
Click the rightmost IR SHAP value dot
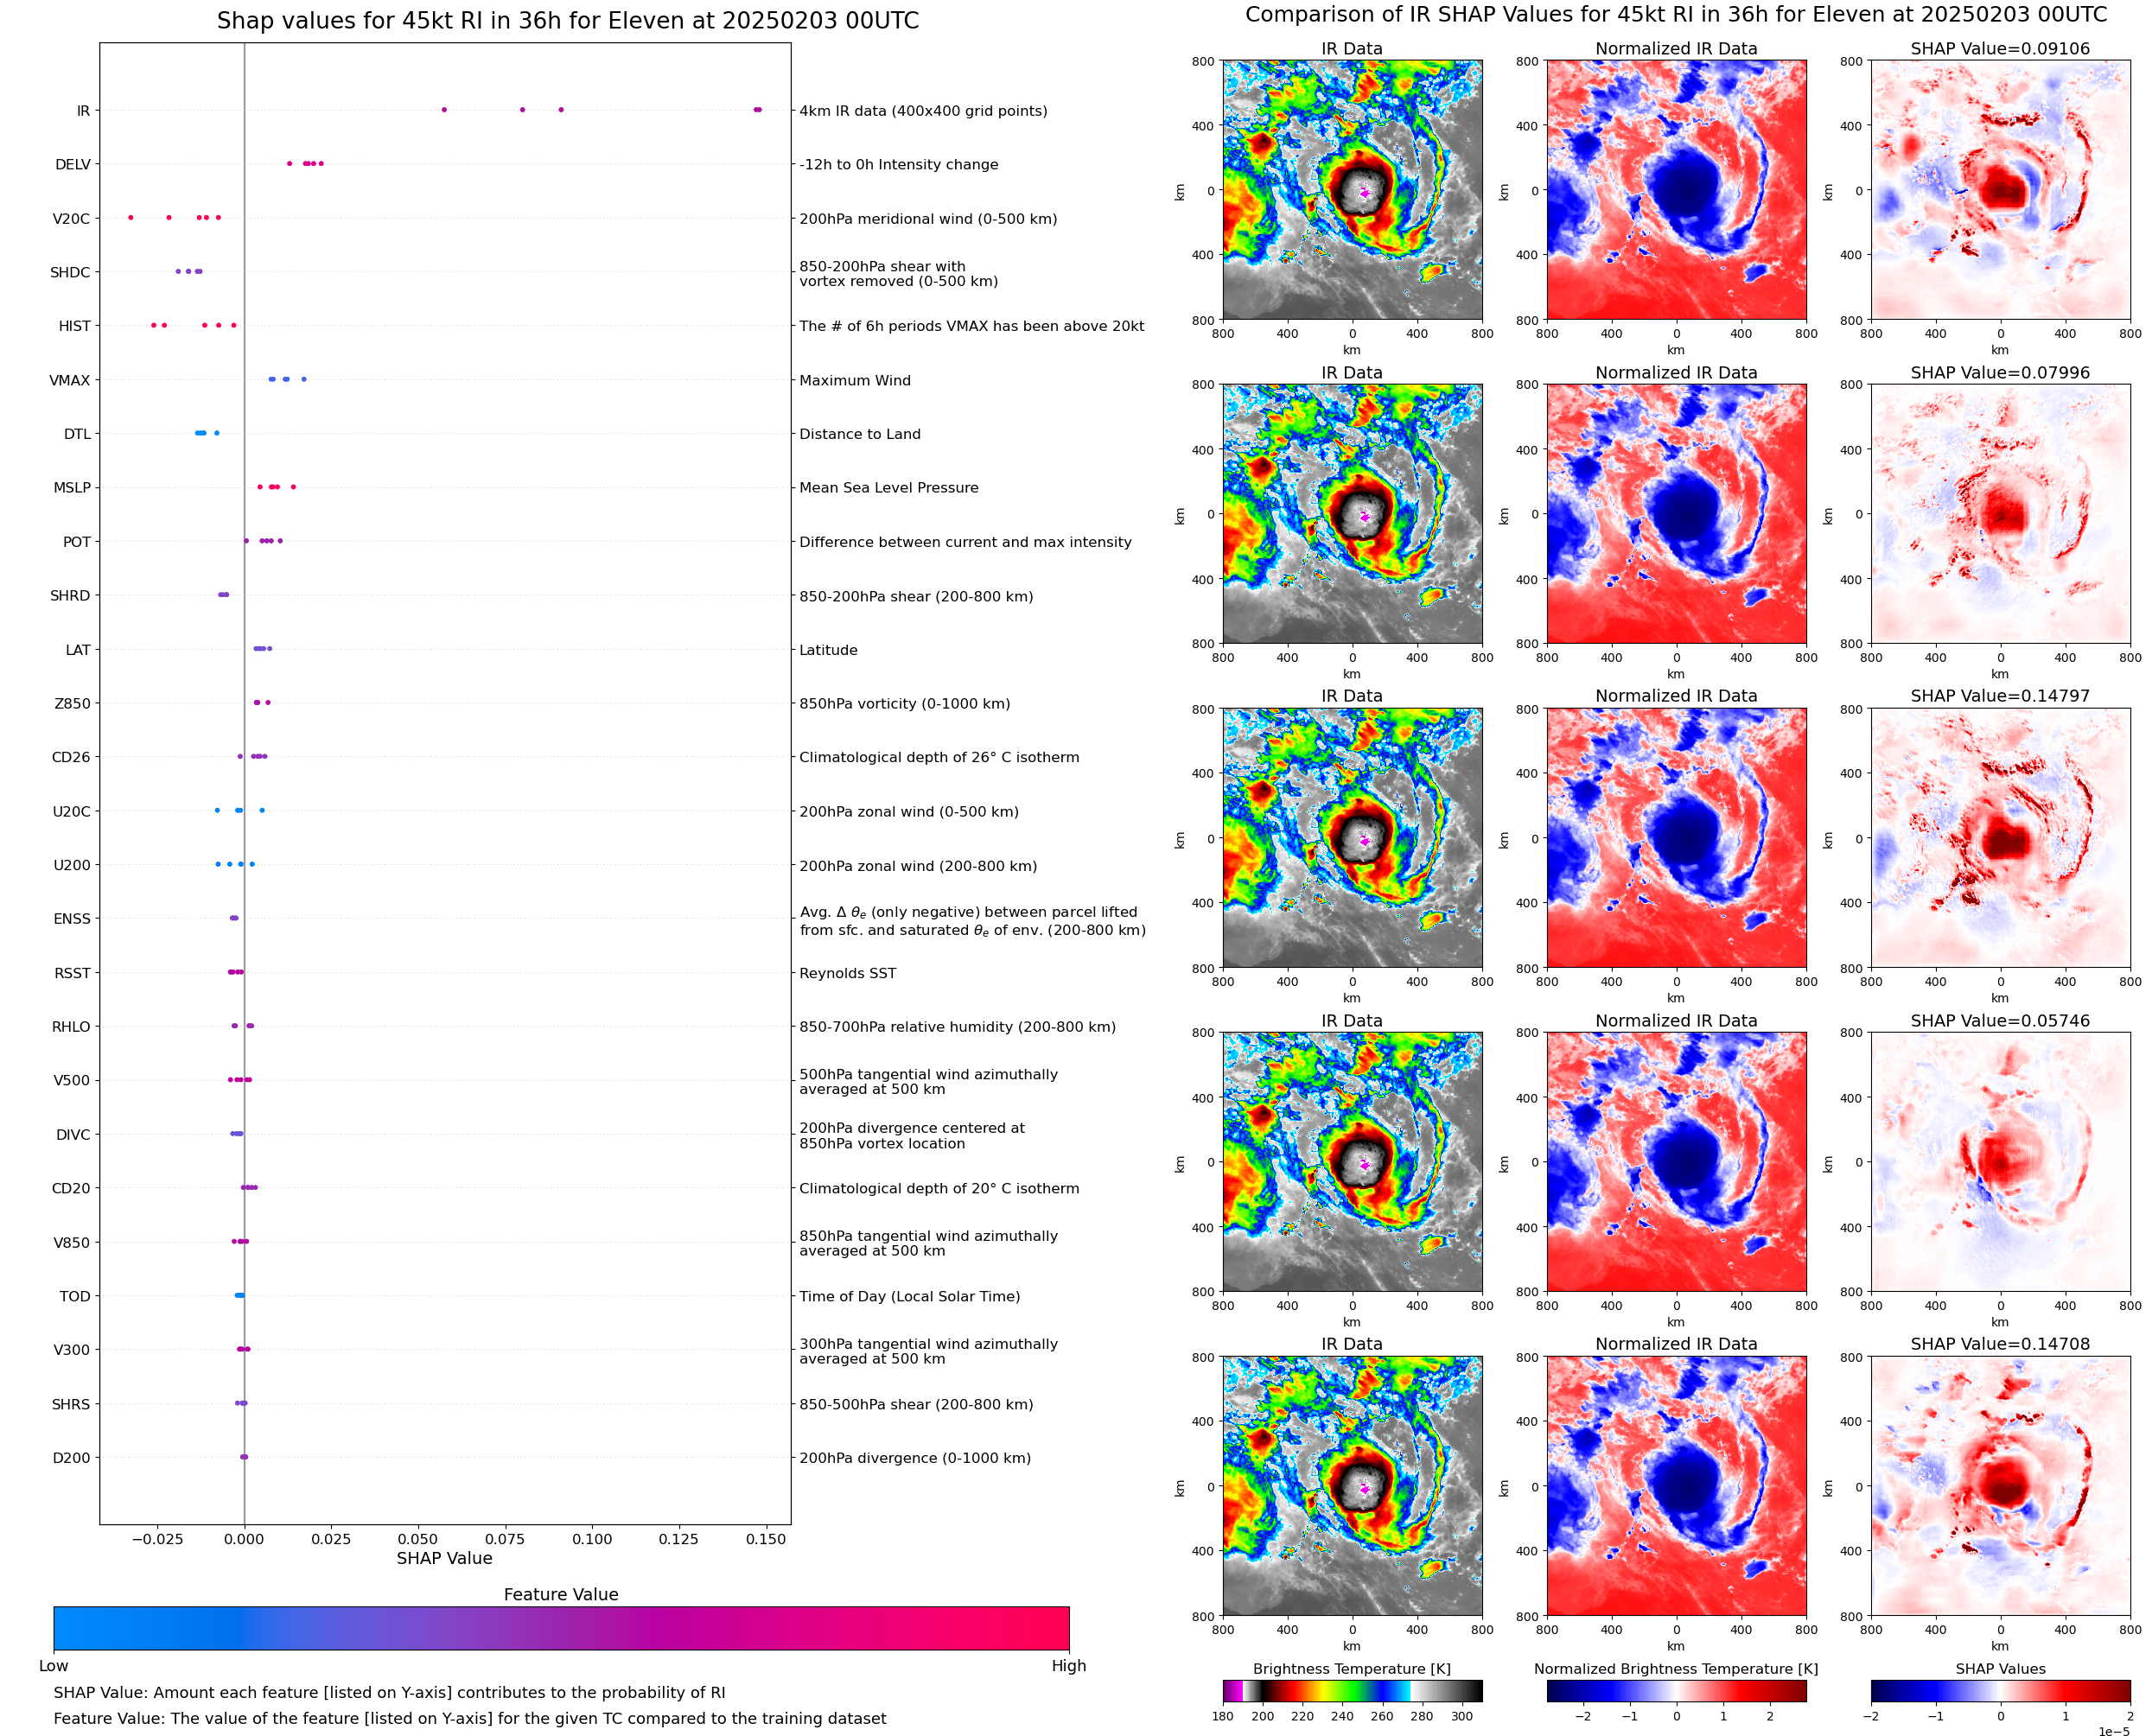pos(758,110)
